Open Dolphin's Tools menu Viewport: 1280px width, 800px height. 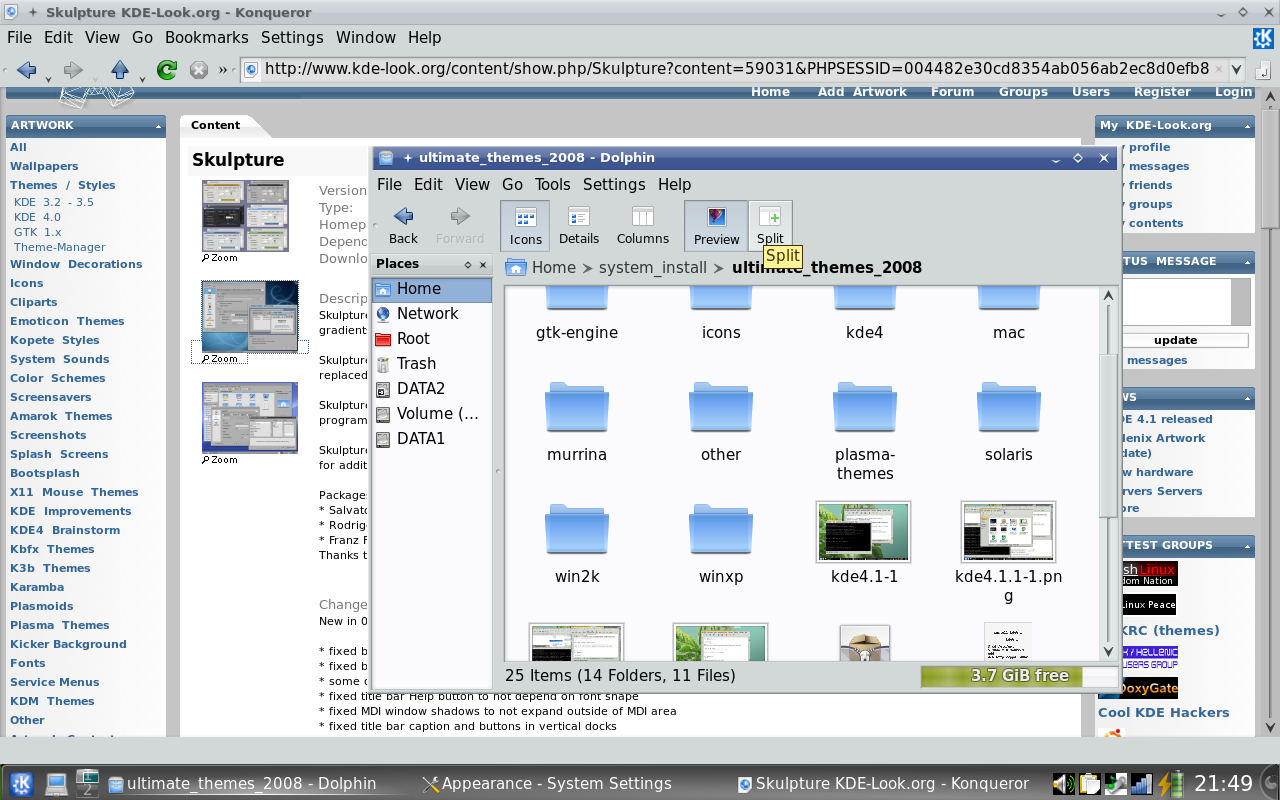[x=552, y=184]
